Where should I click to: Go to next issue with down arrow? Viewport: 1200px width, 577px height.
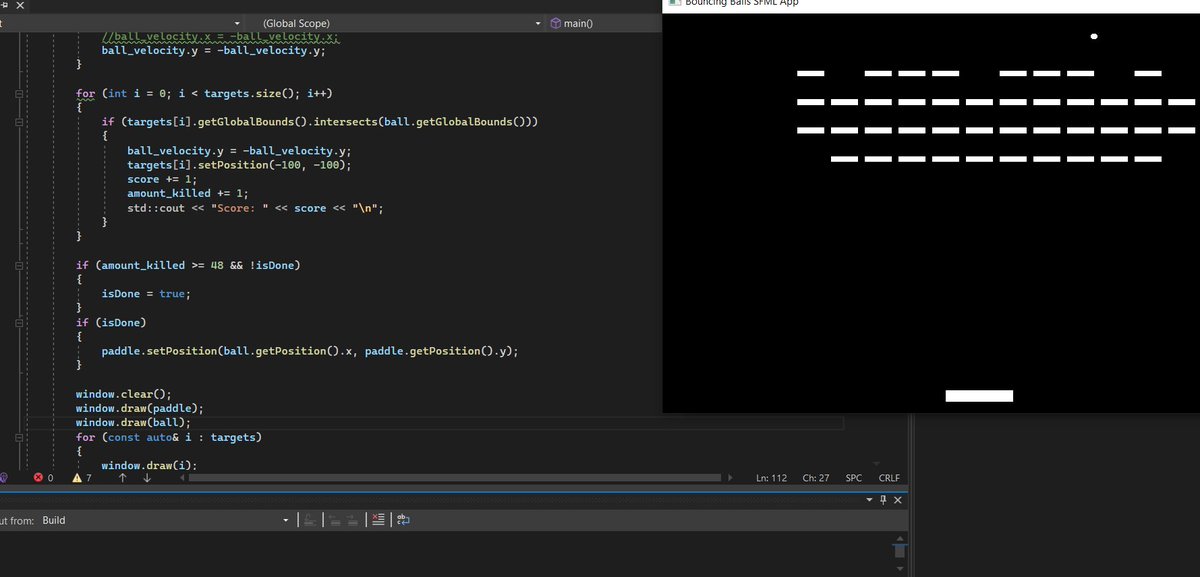coord(147,478)
